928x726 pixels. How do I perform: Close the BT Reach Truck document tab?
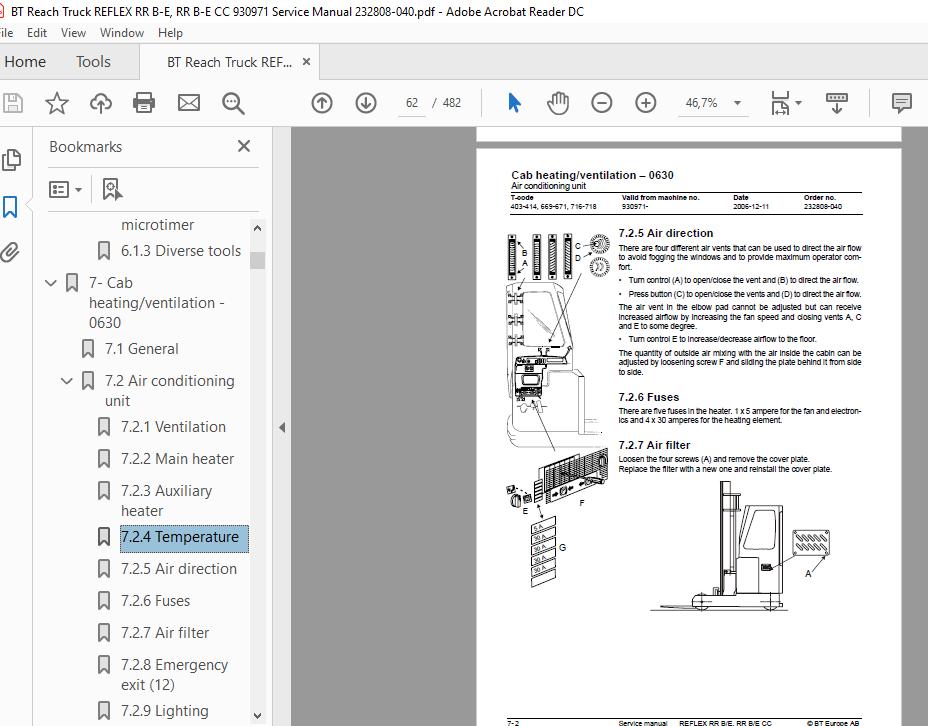(306, 62)
